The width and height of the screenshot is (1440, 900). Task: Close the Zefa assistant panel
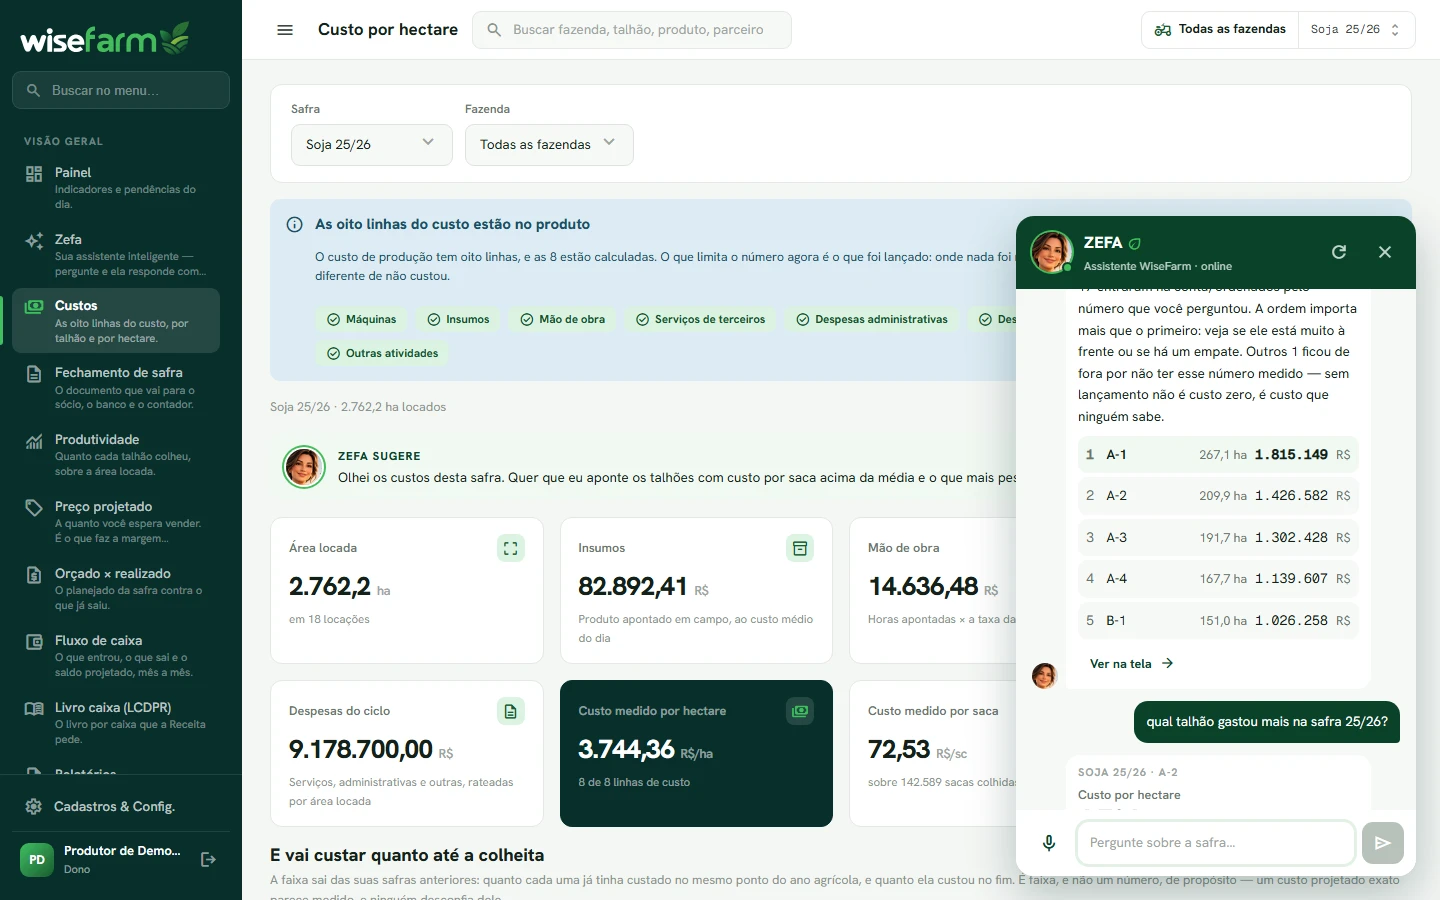(1385, 252)
